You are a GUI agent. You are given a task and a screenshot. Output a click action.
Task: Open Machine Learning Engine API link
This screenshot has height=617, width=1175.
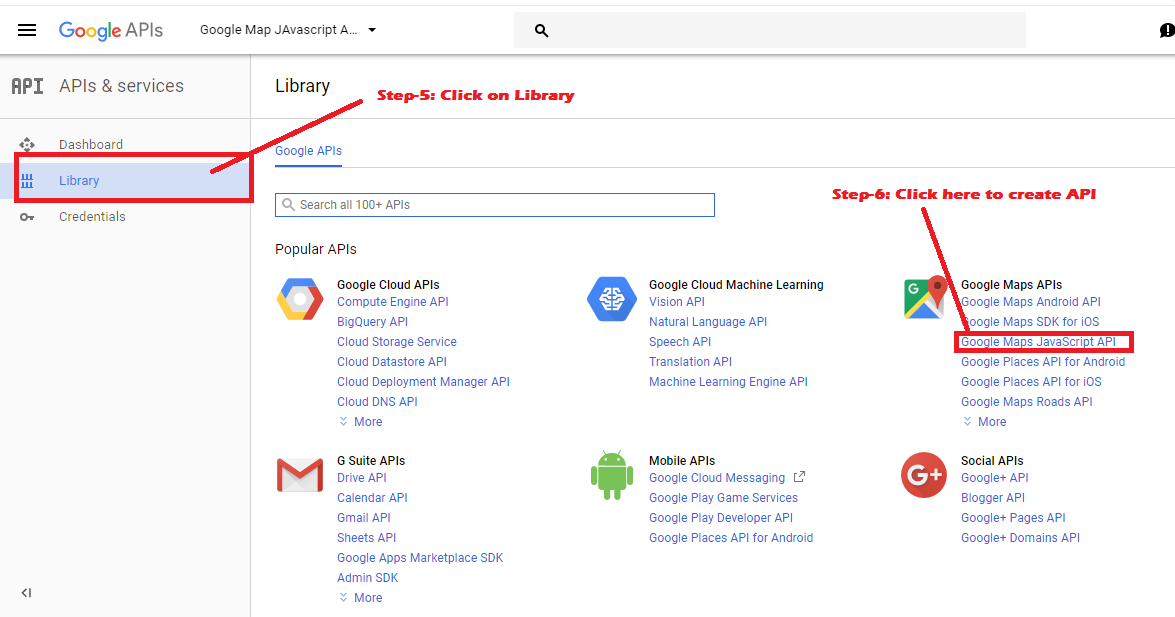pyautogui.click(x=728, y=382)
